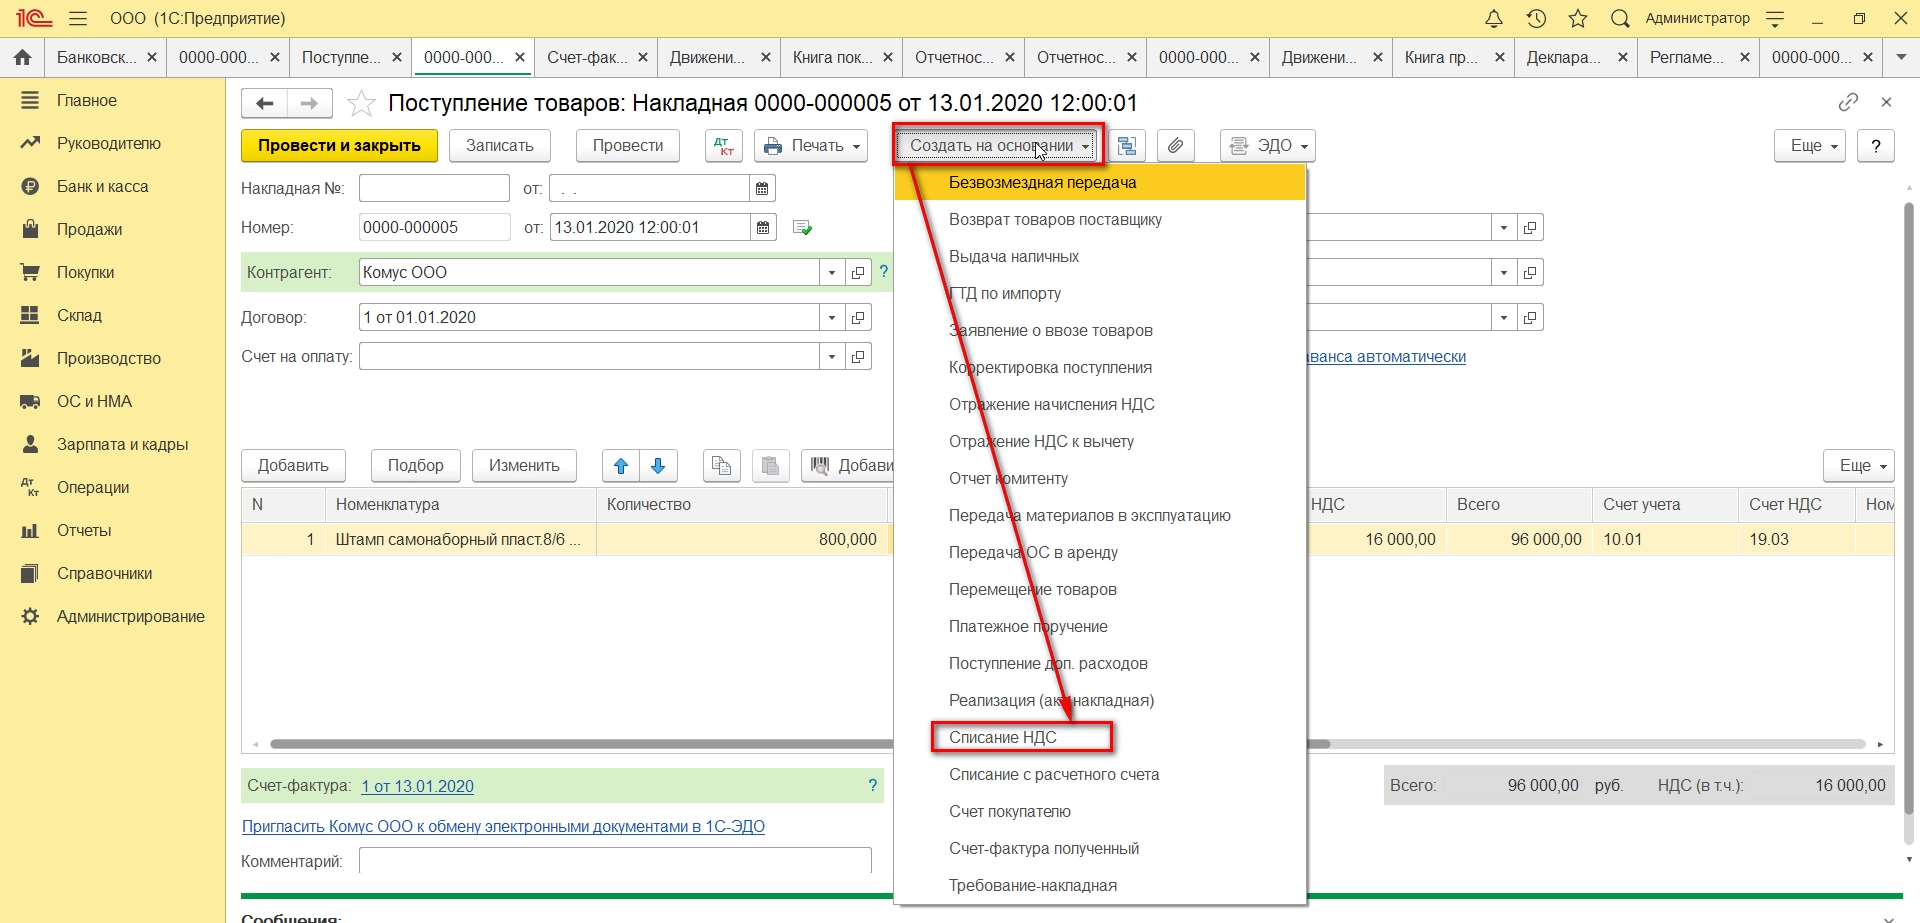The height and width of the screenshot is (923, 1920).
Task: Open the ЭДО dropdown menu
Action: 1267,146
